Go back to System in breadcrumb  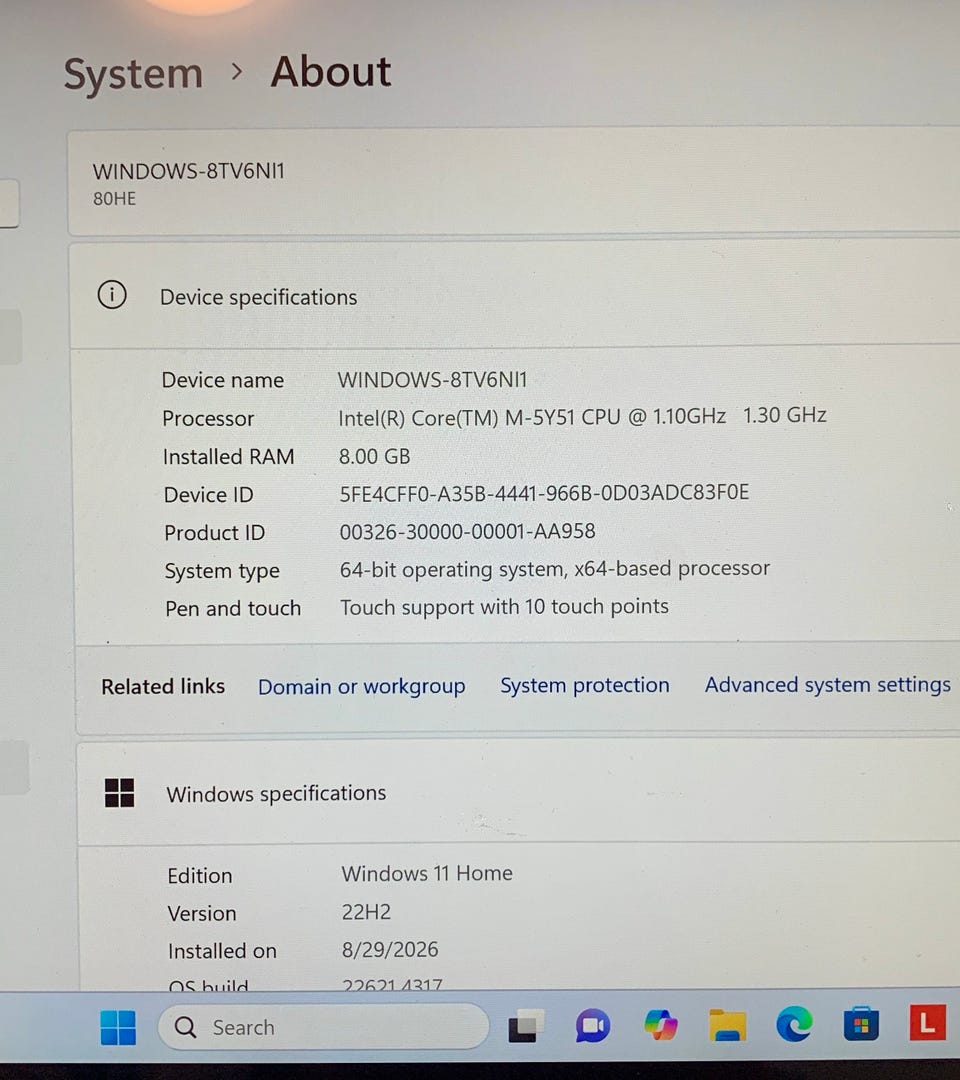tap(133, 74)
